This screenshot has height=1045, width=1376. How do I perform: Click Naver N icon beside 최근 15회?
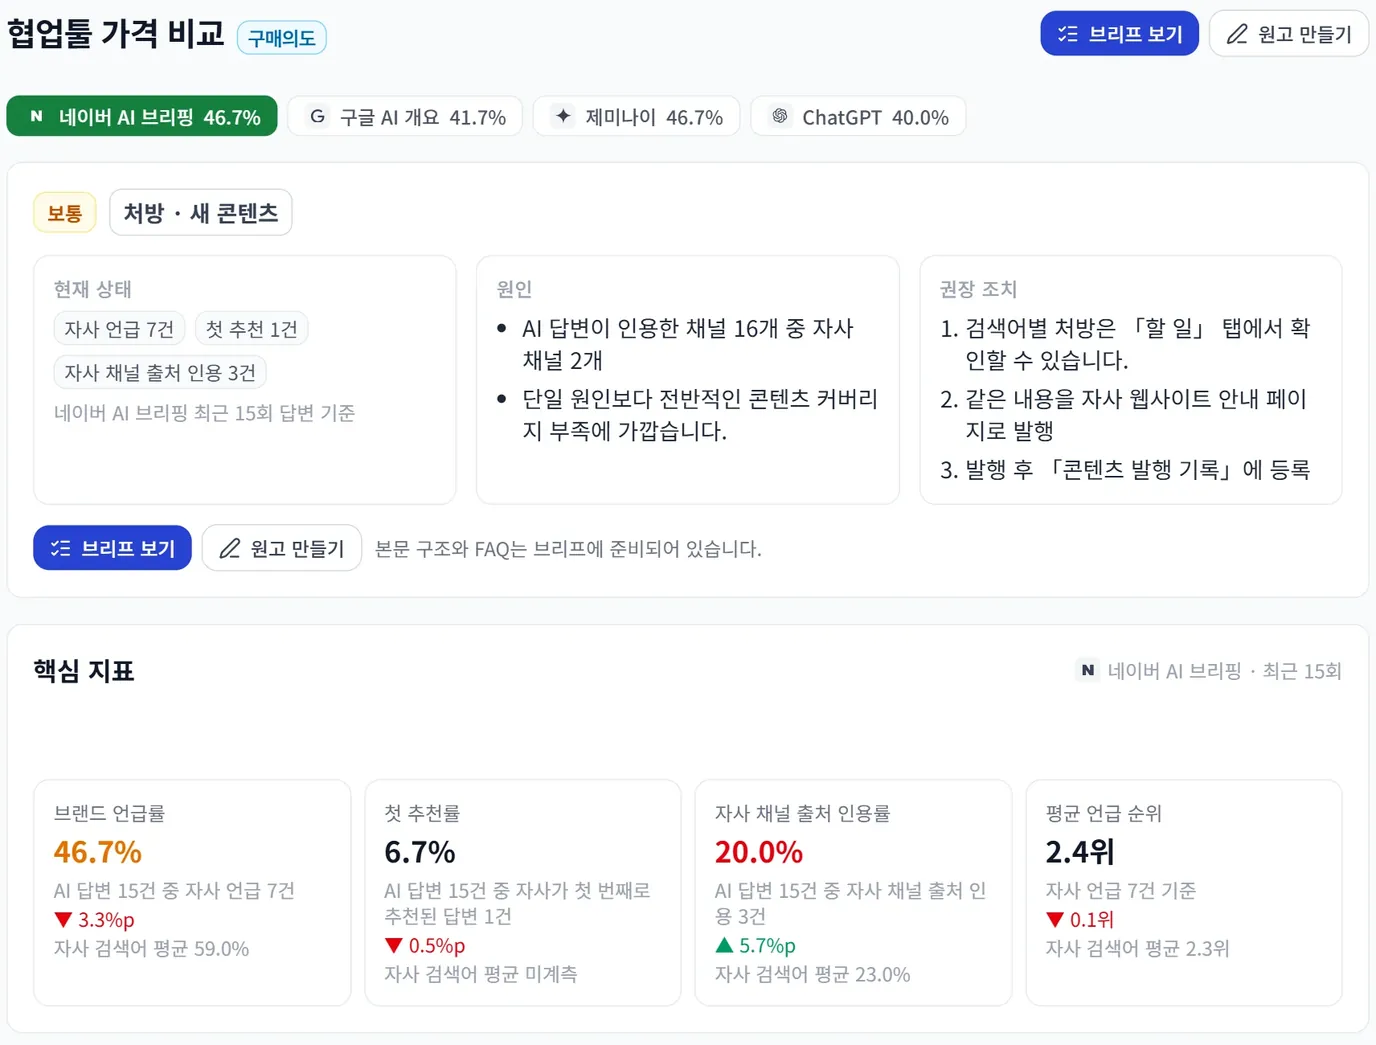[1087, 670]
